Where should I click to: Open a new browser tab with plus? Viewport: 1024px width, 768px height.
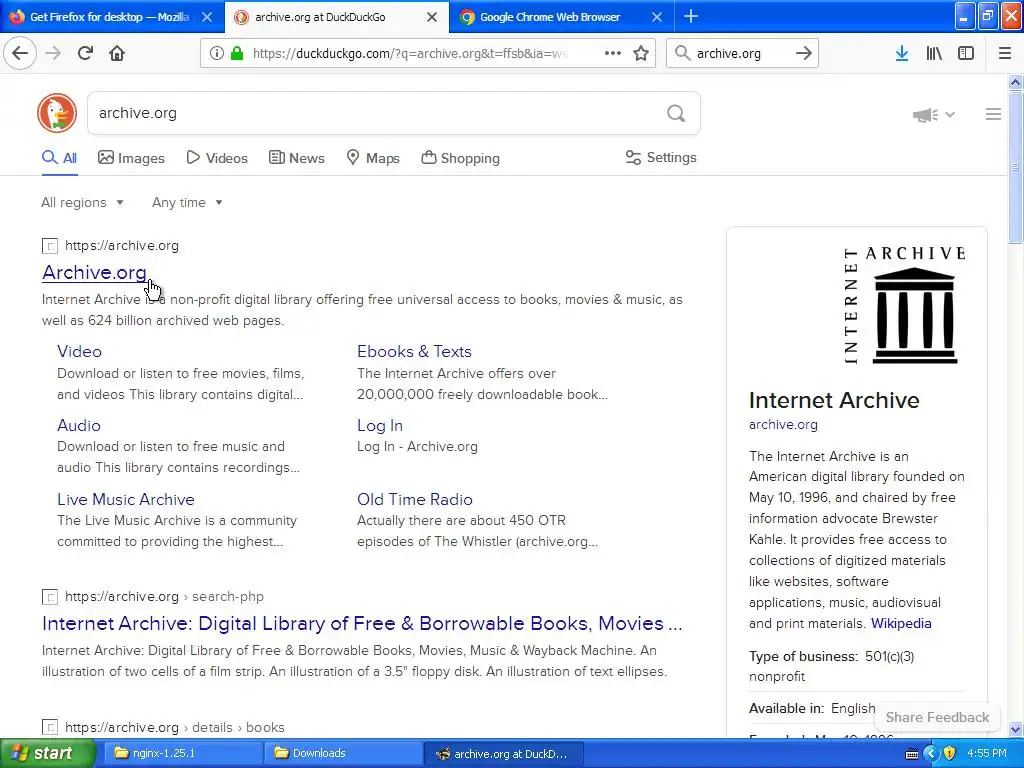(691, 17)
